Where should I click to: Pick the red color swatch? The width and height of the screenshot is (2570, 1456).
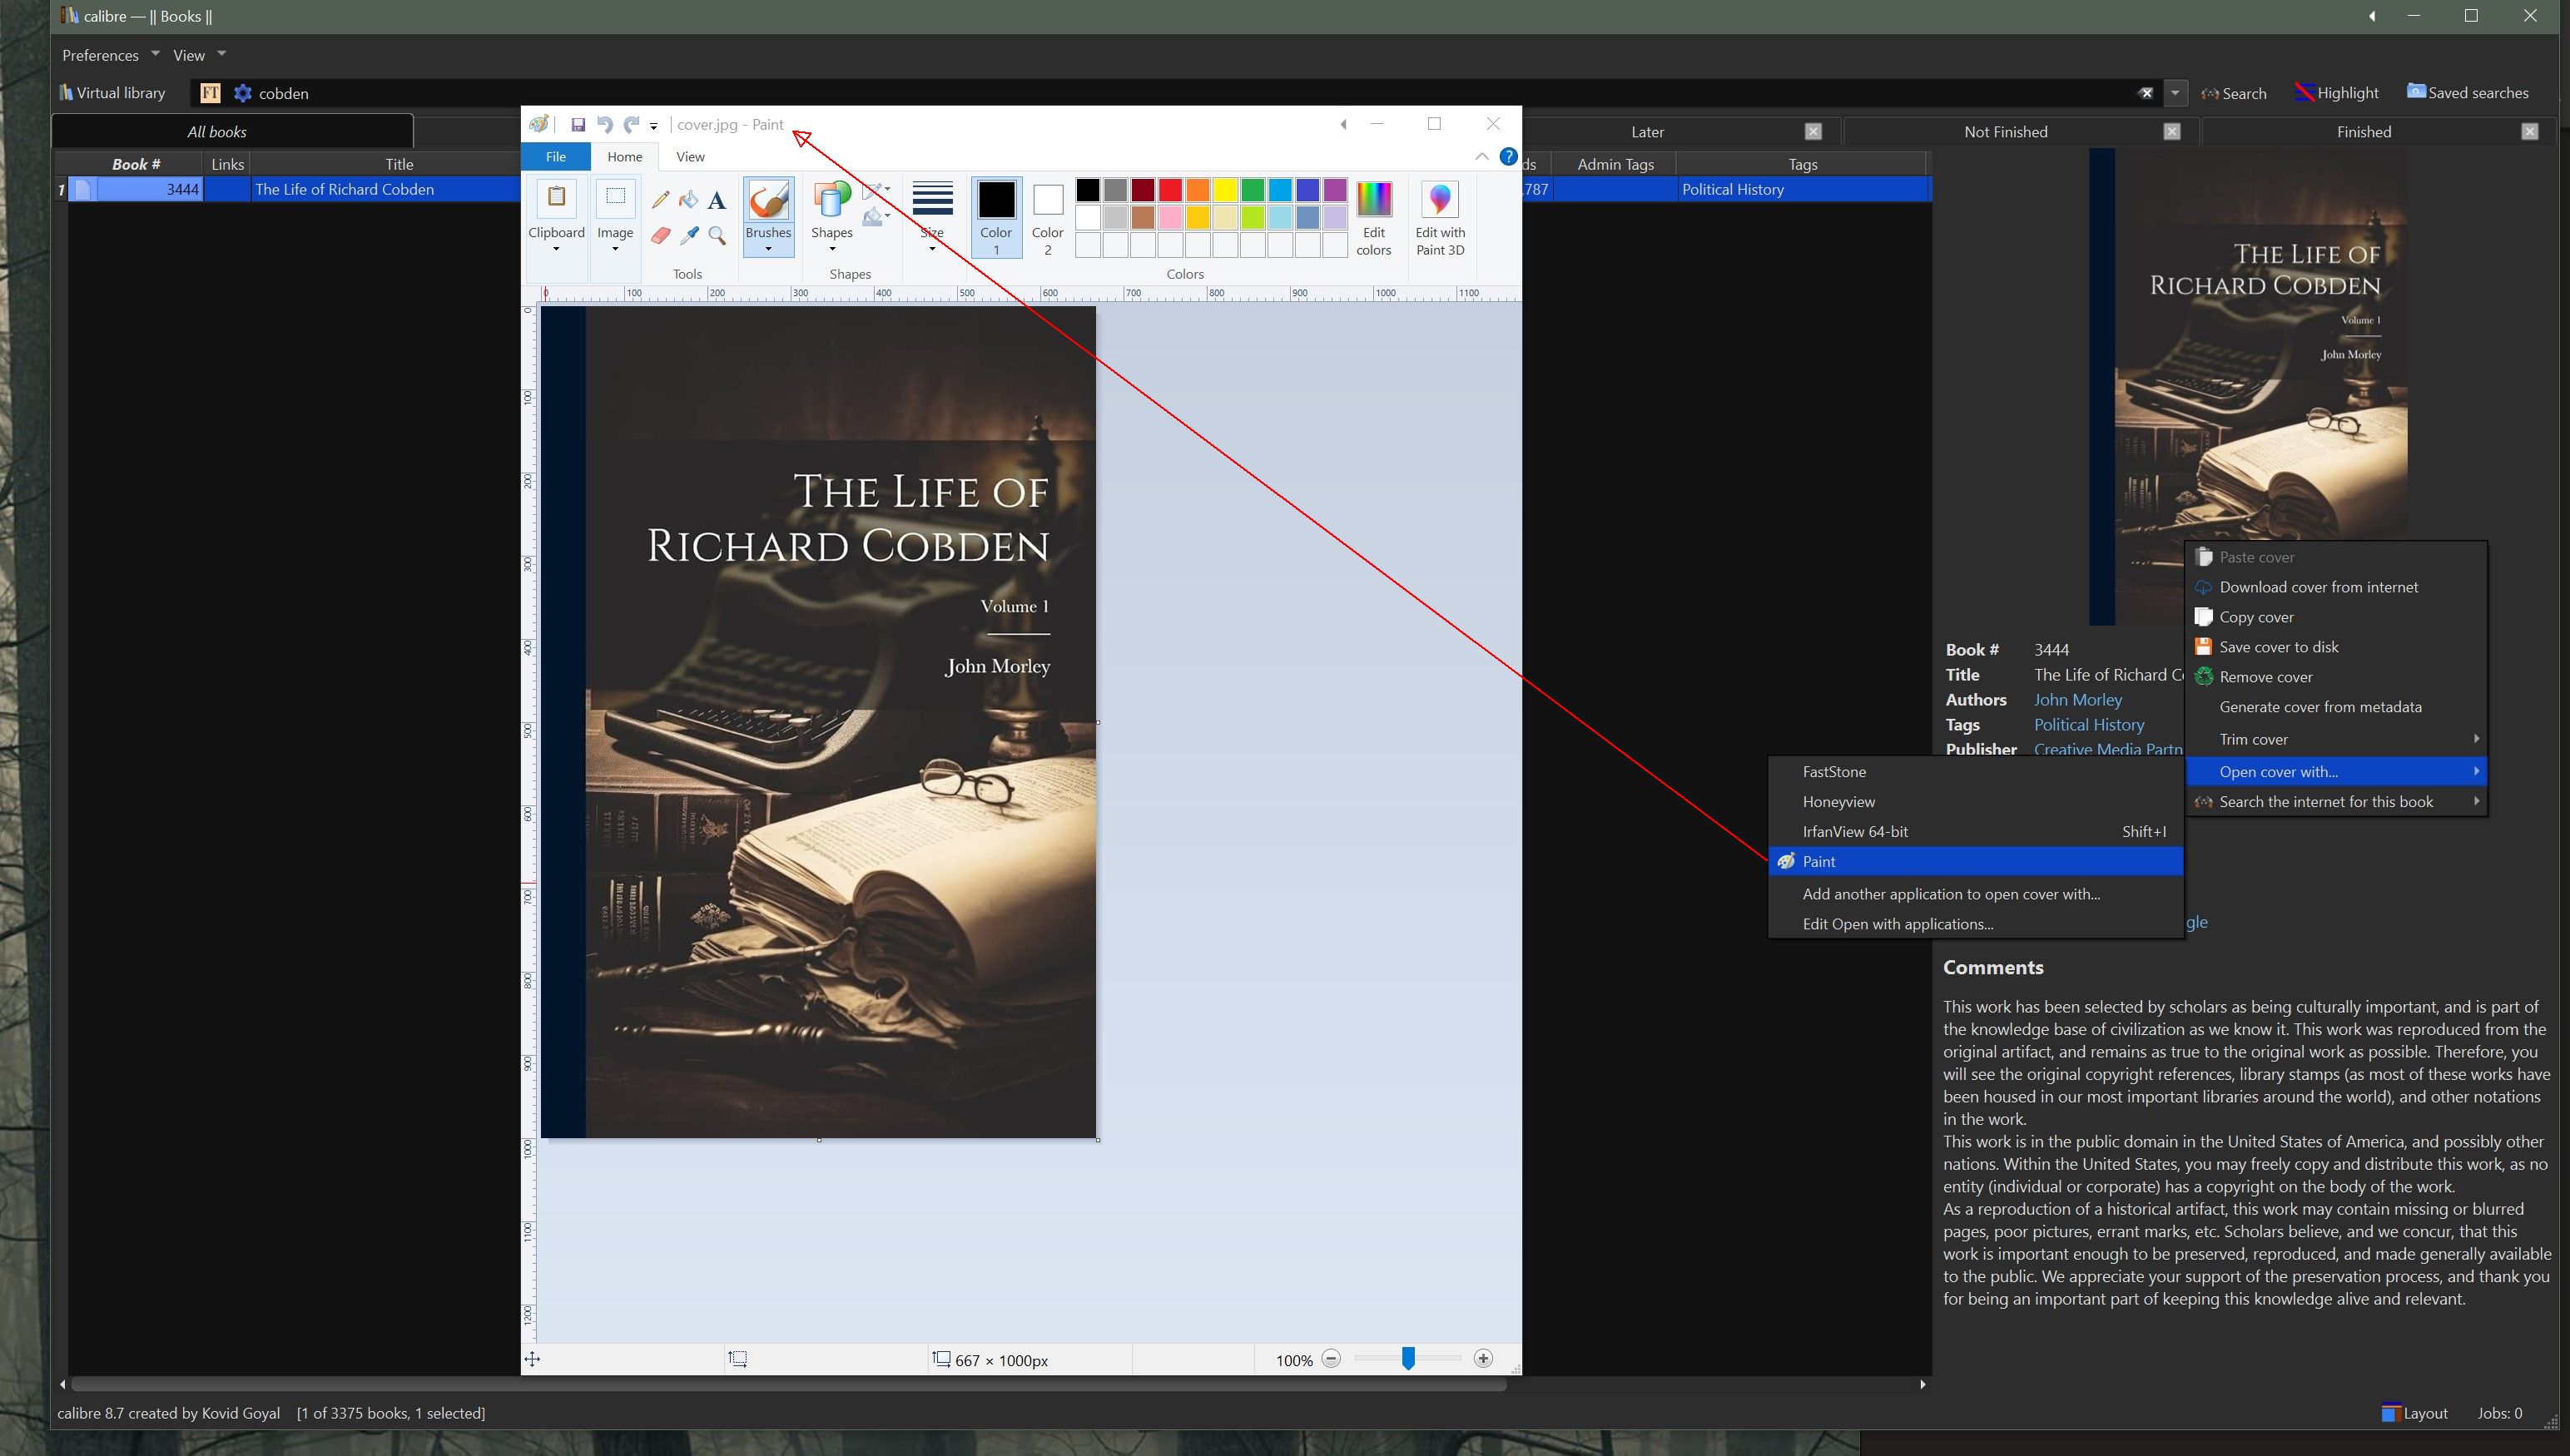point(1170,190)
